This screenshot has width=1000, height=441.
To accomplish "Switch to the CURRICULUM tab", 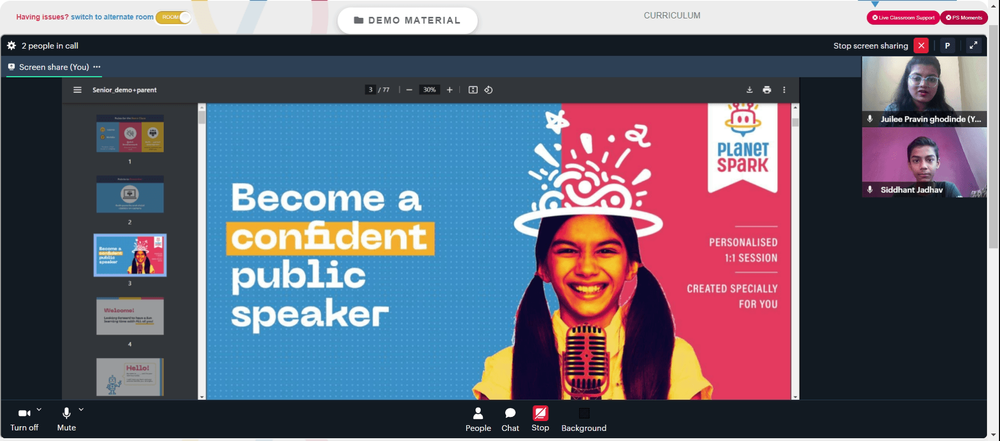I will (672, 15).
